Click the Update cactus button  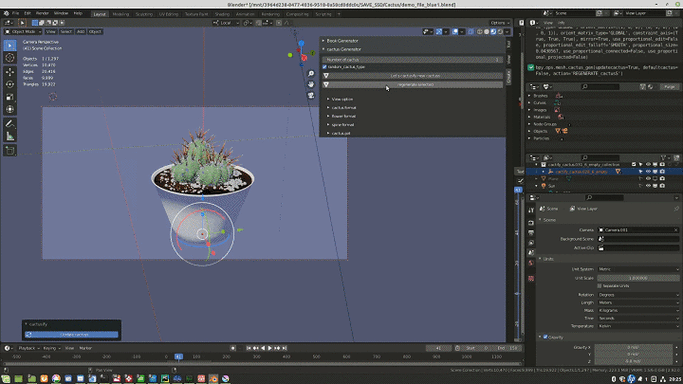click(x=72, y=334)
